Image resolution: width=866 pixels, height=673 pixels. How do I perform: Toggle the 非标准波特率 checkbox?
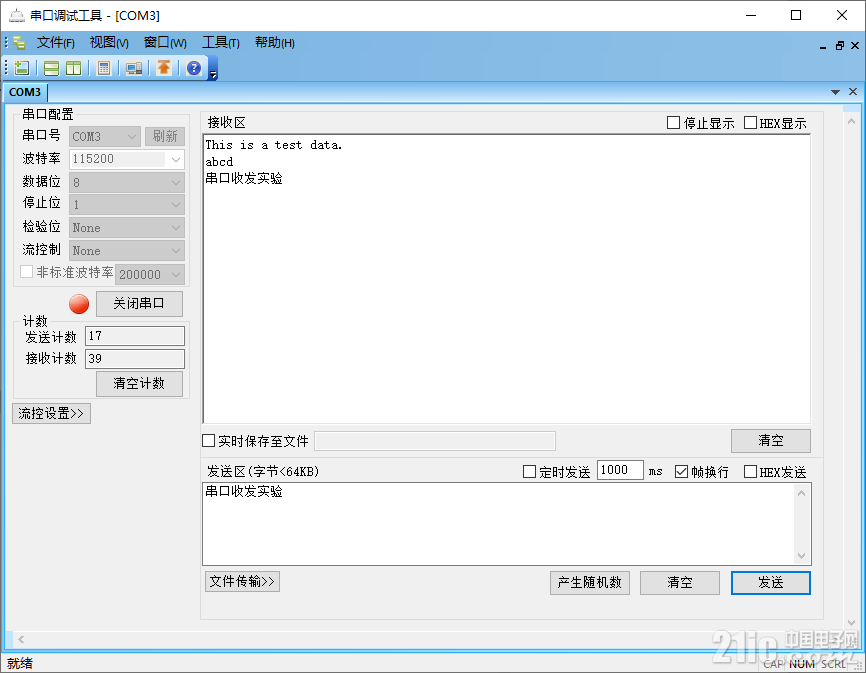pyautogui.click(x=26, y=272)
